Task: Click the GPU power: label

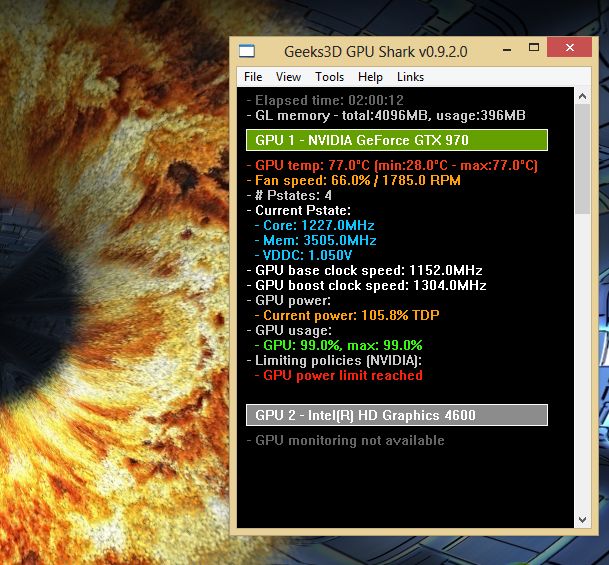Action: click(x=289, y=301)
